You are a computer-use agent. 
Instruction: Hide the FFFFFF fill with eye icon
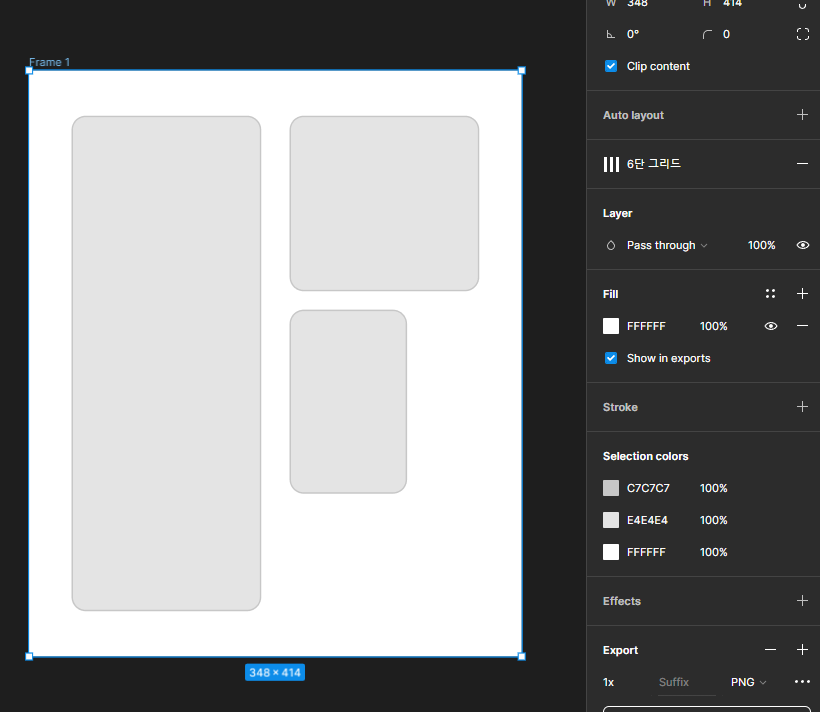[771, 326]
